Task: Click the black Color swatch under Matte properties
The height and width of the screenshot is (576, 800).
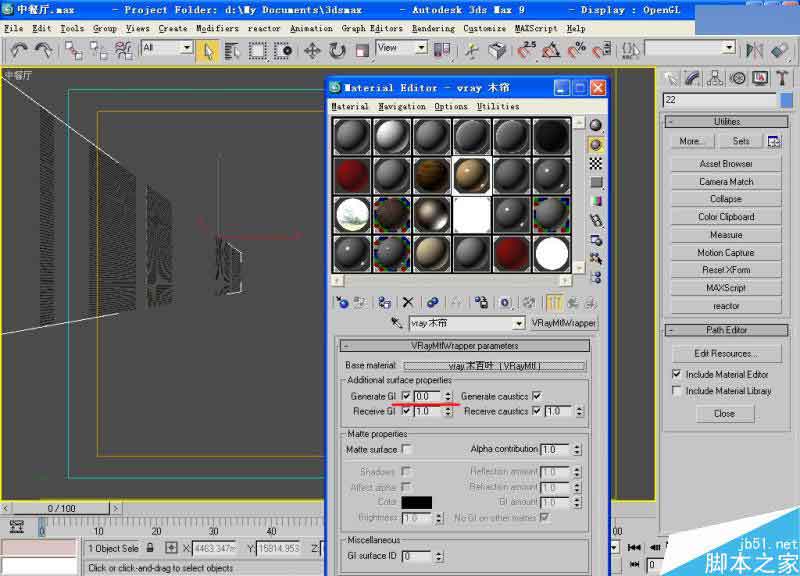Action: coord(417,501)
